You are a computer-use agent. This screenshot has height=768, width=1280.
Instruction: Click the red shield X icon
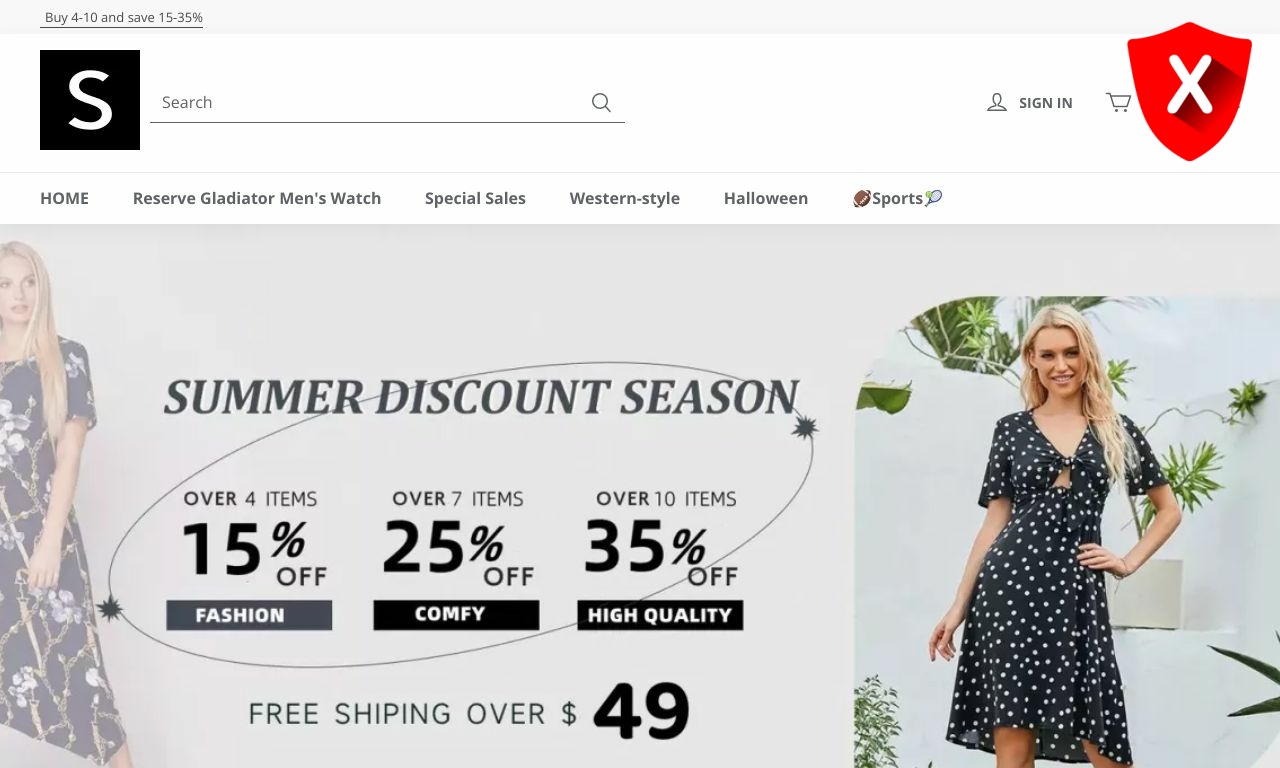click(x=1189, y=91)
